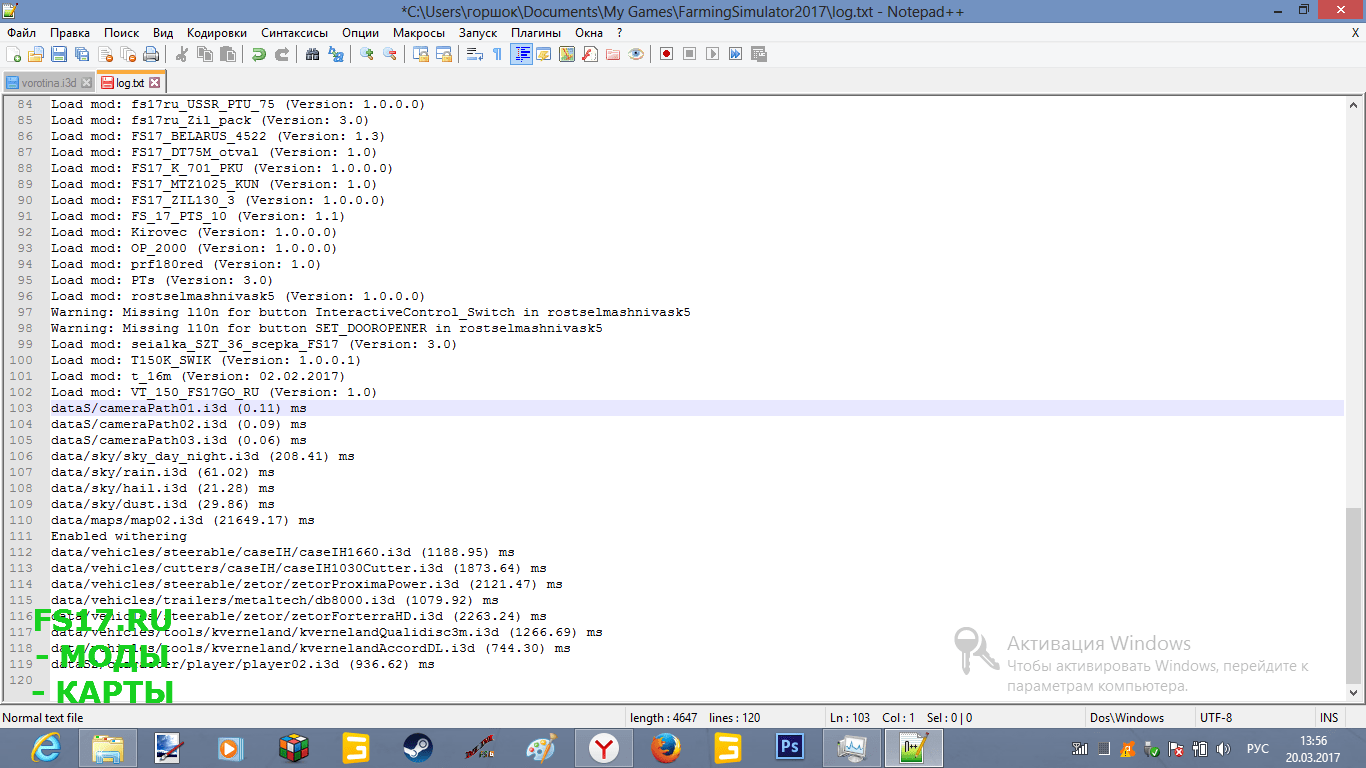Toggle the Word Wrap toolbar button
This screenshot has width=1366, height=768.
[475, 54]
